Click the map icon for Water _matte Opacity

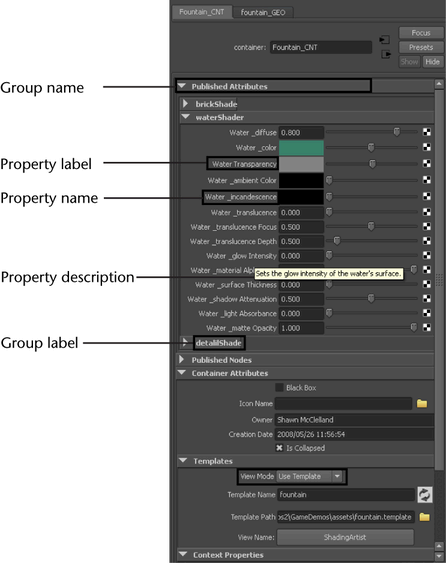coord(427,327)
